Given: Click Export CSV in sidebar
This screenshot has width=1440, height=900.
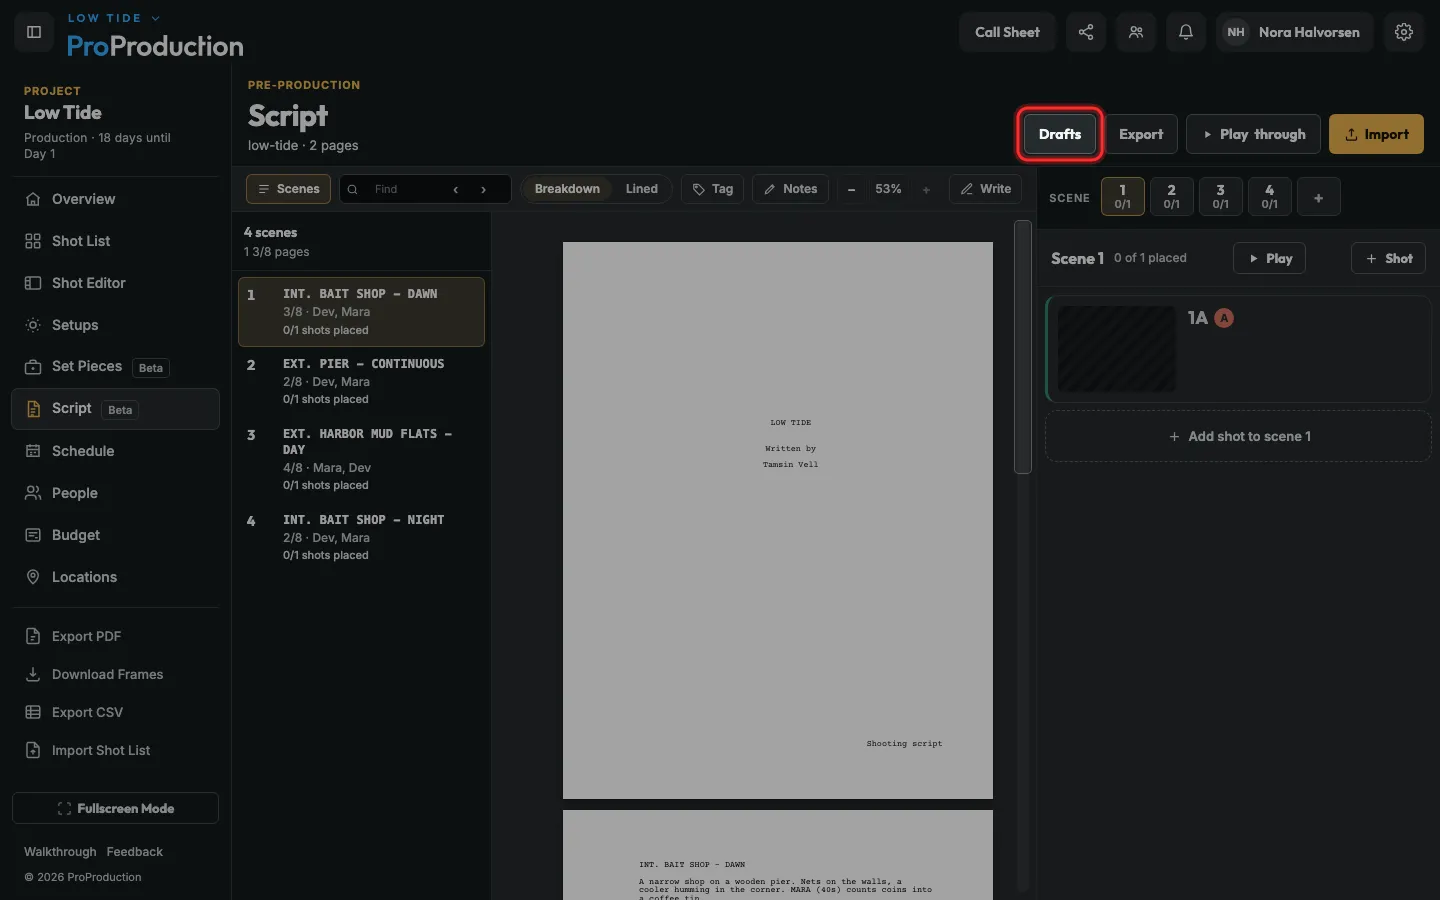Looking at the screenshot, I should tap(115, 712).
